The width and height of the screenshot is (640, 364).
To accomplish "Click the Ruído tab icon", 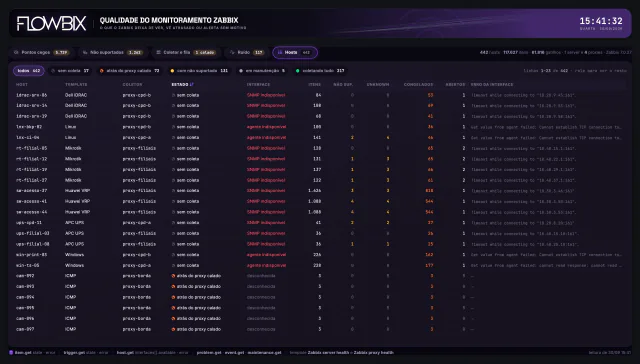I will [232, 52].
